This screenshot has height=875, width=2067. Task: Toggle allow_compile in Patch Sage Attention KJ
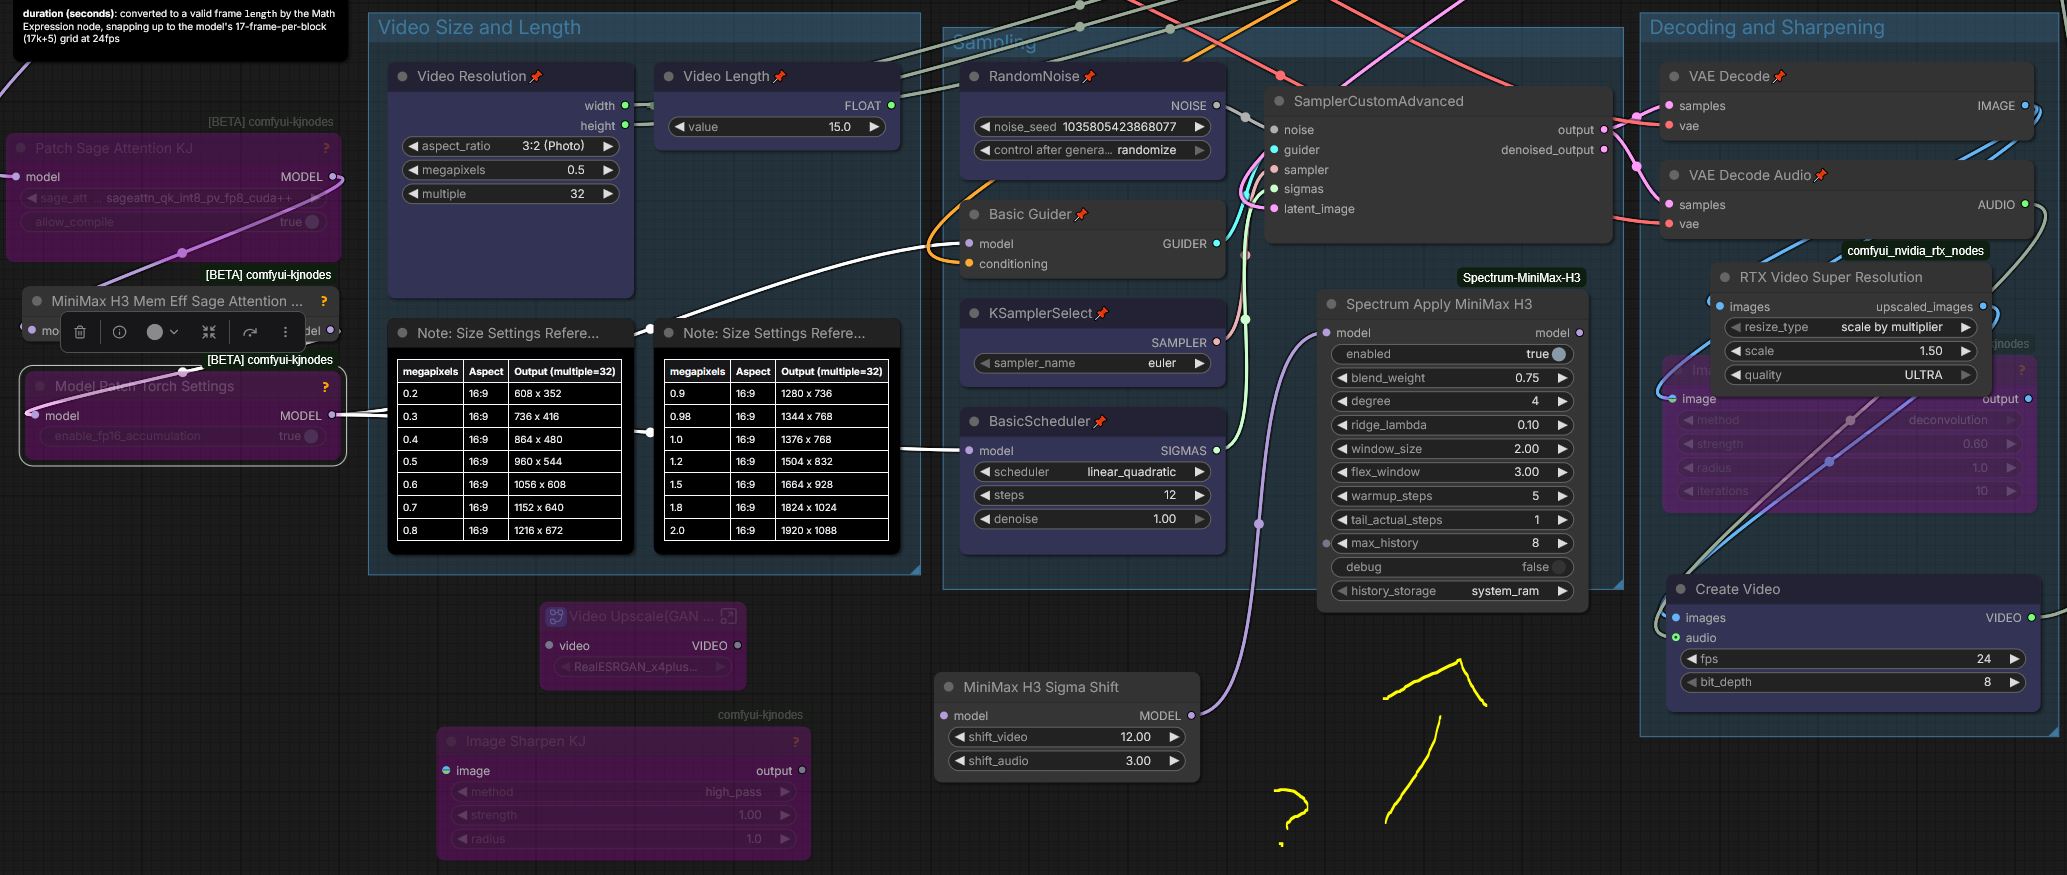(x=312, y=222)
